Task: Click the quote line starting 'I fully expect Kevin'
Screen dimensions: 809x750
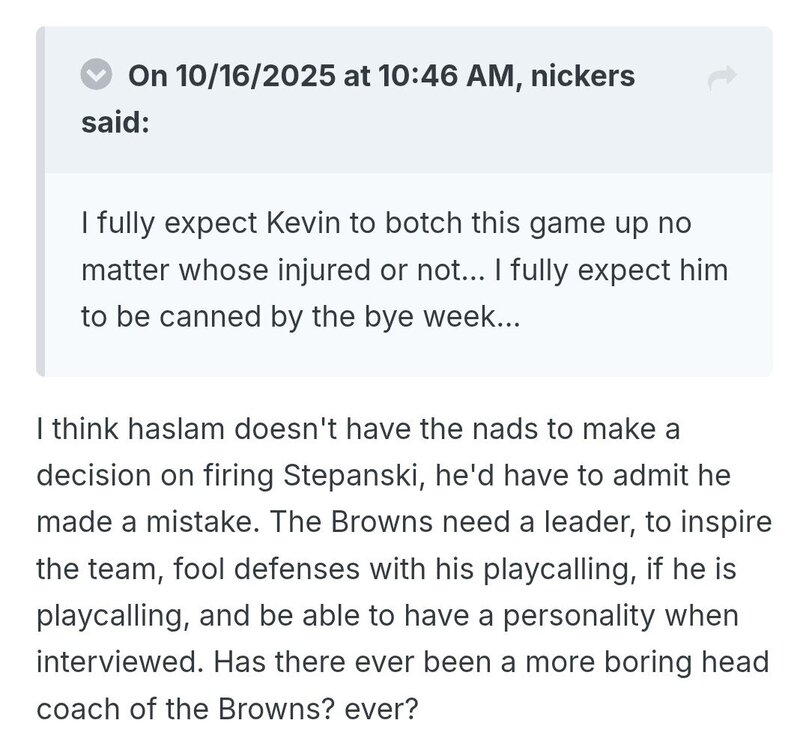Action: click(386, 224)
